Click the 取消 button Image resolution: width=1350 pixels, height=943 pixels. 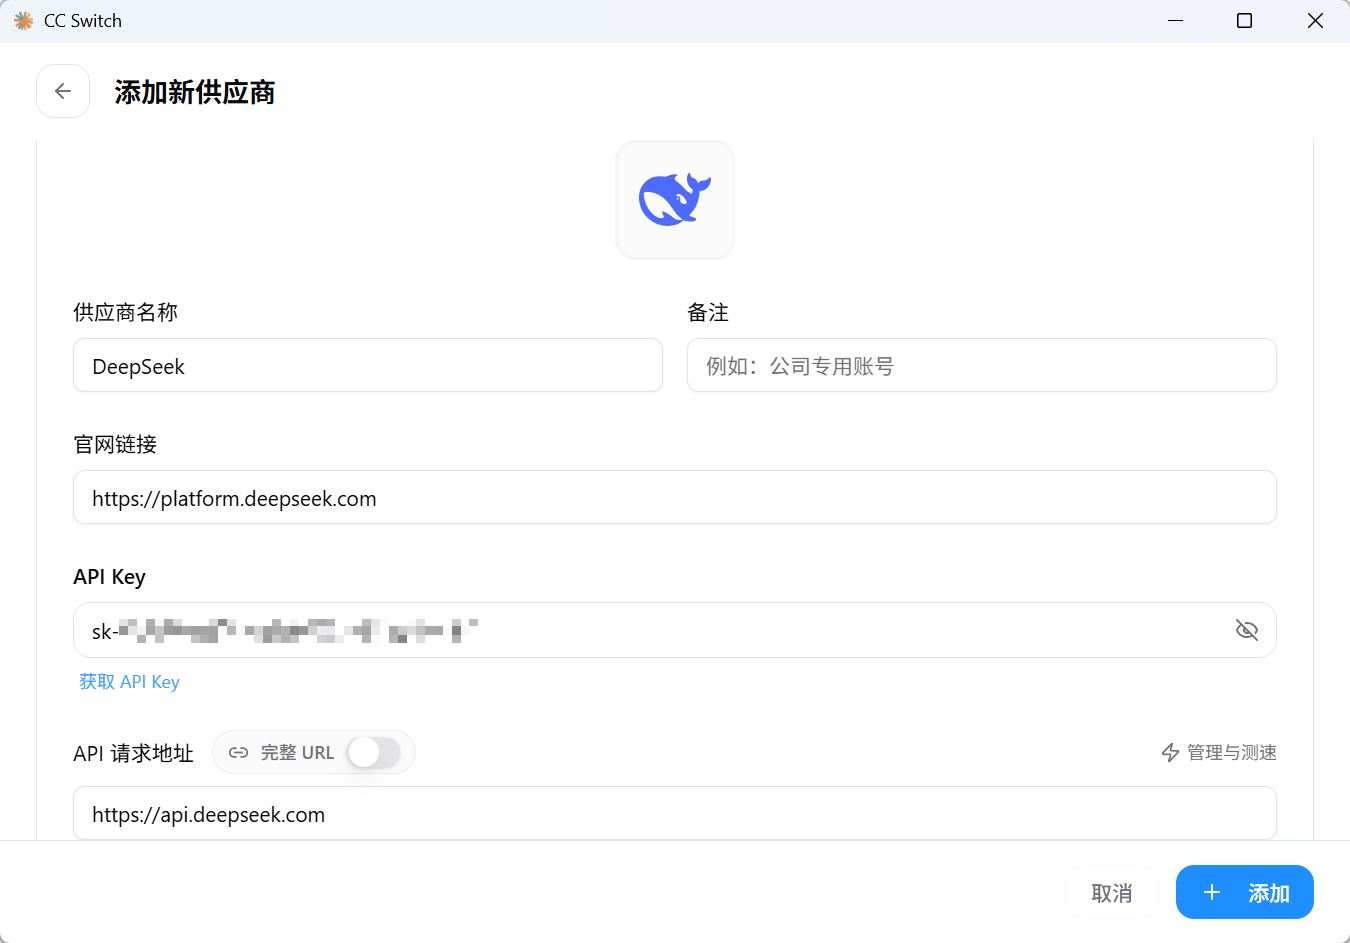click(1112, 892)
